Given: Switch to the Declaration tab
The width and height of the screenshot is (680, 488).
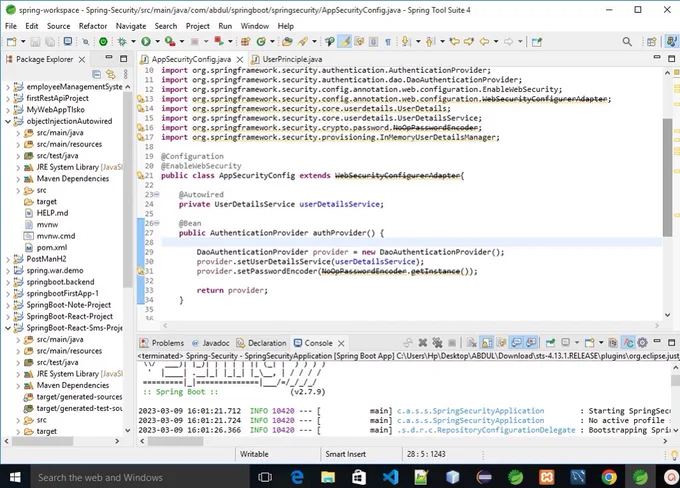Looking at the screenshot, I should 262,343.
